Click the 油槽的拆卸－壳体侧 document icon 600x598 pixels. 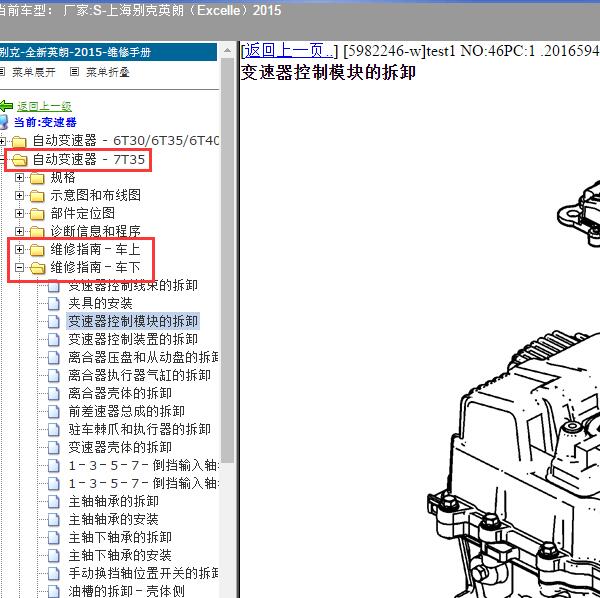coord(54,591)
